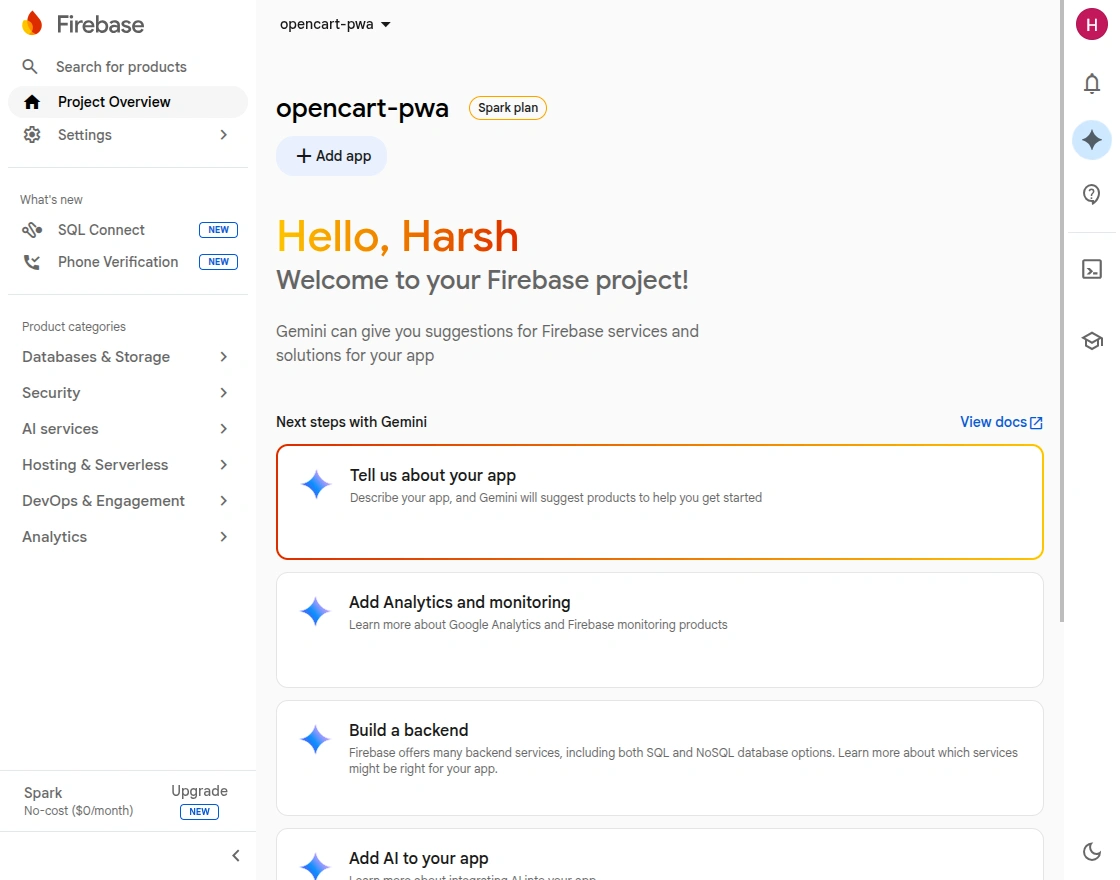Click the Next steps with Gemini heading
The height and width of the screenshot is (880, 1120).
click(x=351, y=422)
